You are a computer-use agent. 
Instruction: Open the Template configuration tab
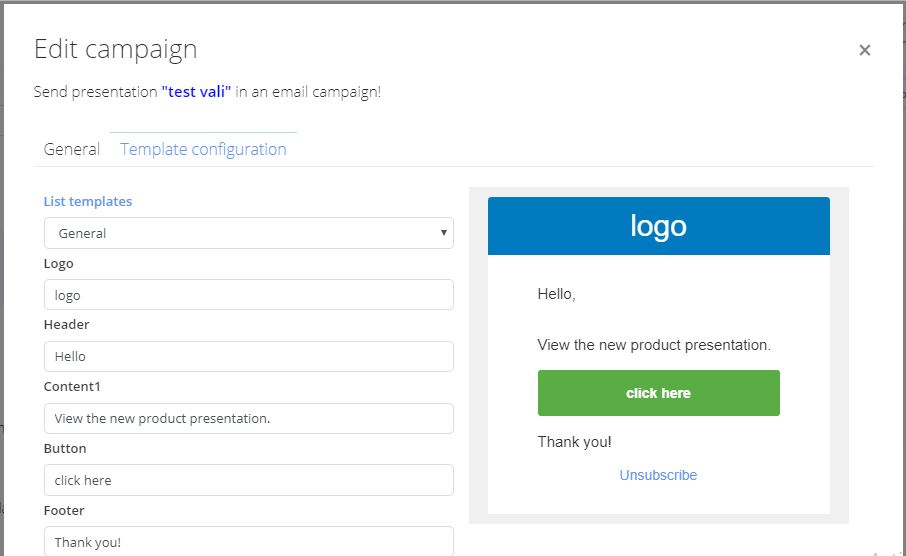203,150
